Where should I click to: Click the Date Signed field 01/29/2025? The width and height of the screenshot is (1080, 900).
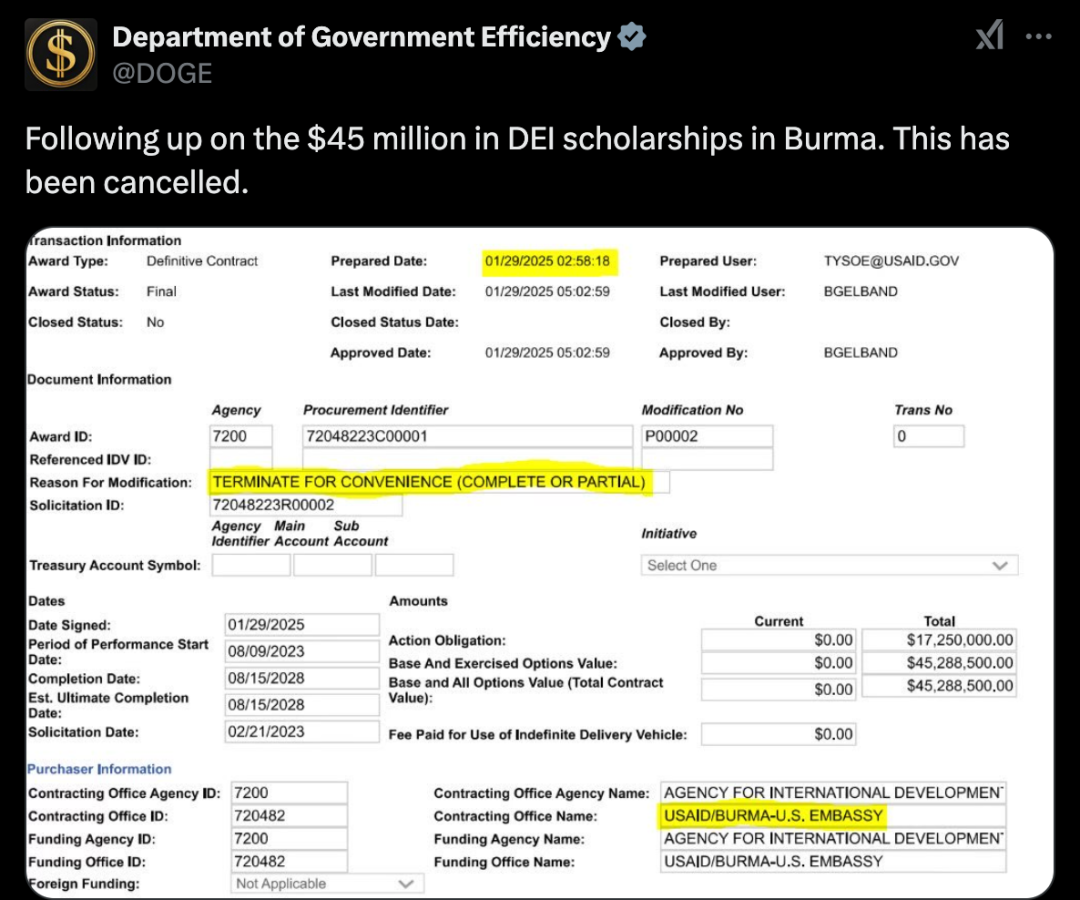point(302,625)
